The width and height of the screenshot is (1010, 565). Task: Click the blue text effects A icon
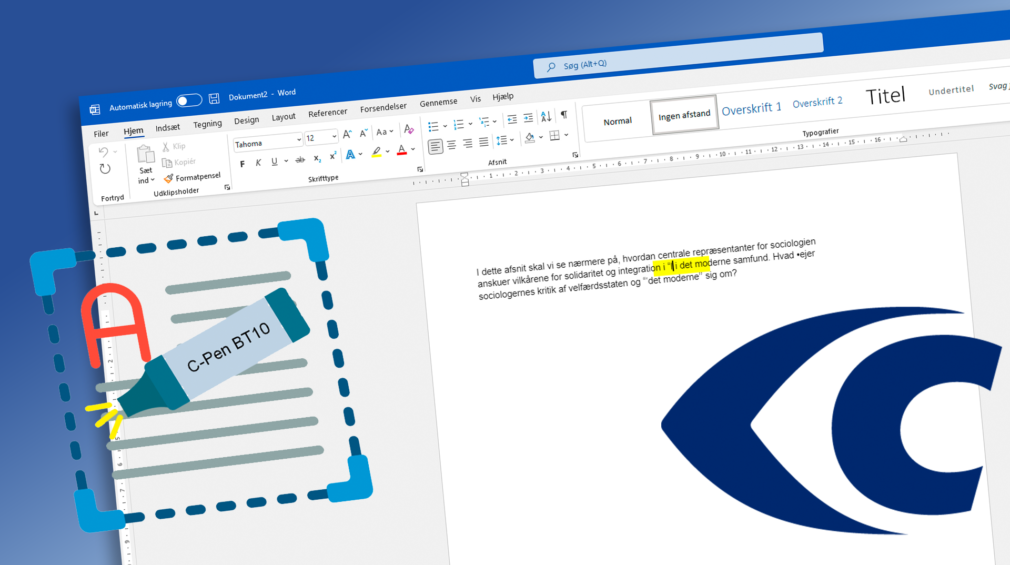[x=350, y=155]
